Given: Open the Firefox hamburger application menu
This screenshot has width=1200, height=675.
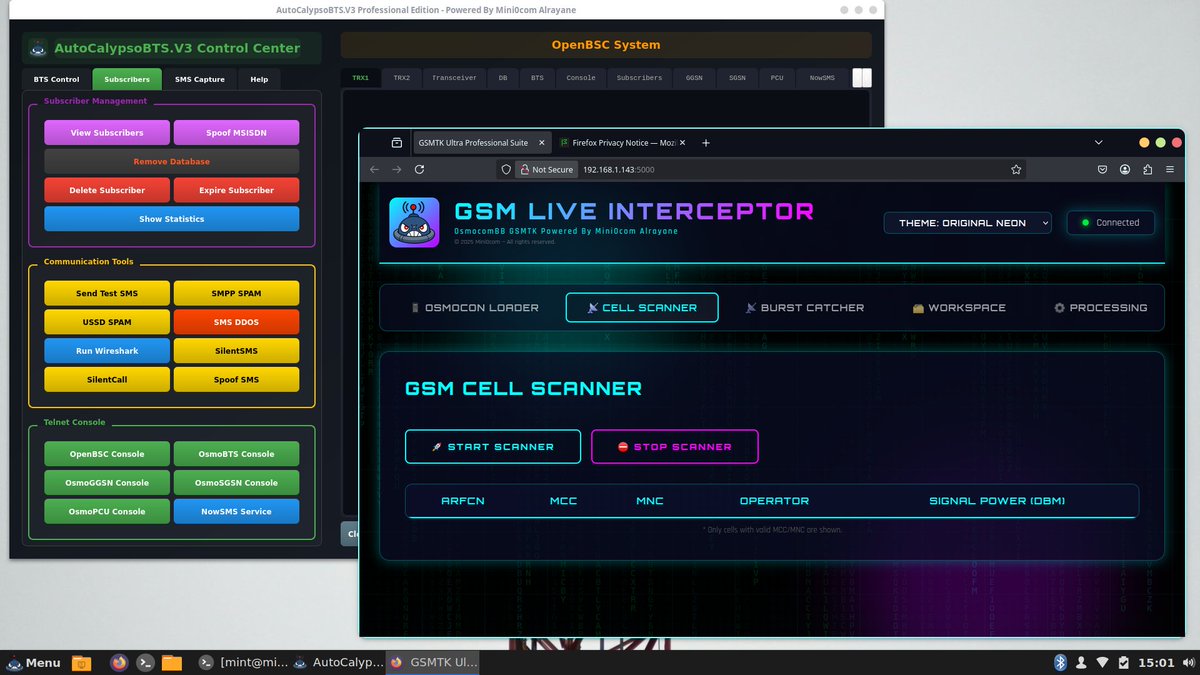Looking at the screenshot, I should (x=1170, y=170).
